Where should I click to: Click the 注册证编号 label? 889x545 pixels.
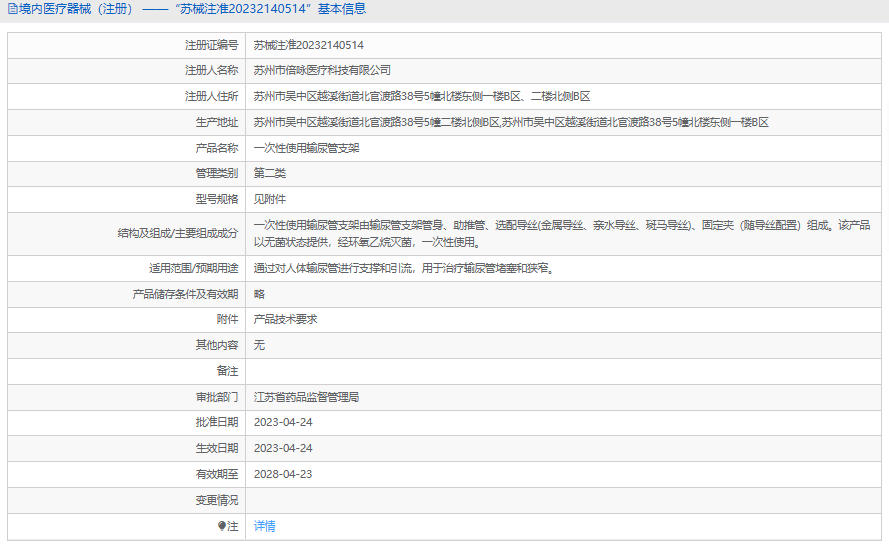[x=211, y=45]
